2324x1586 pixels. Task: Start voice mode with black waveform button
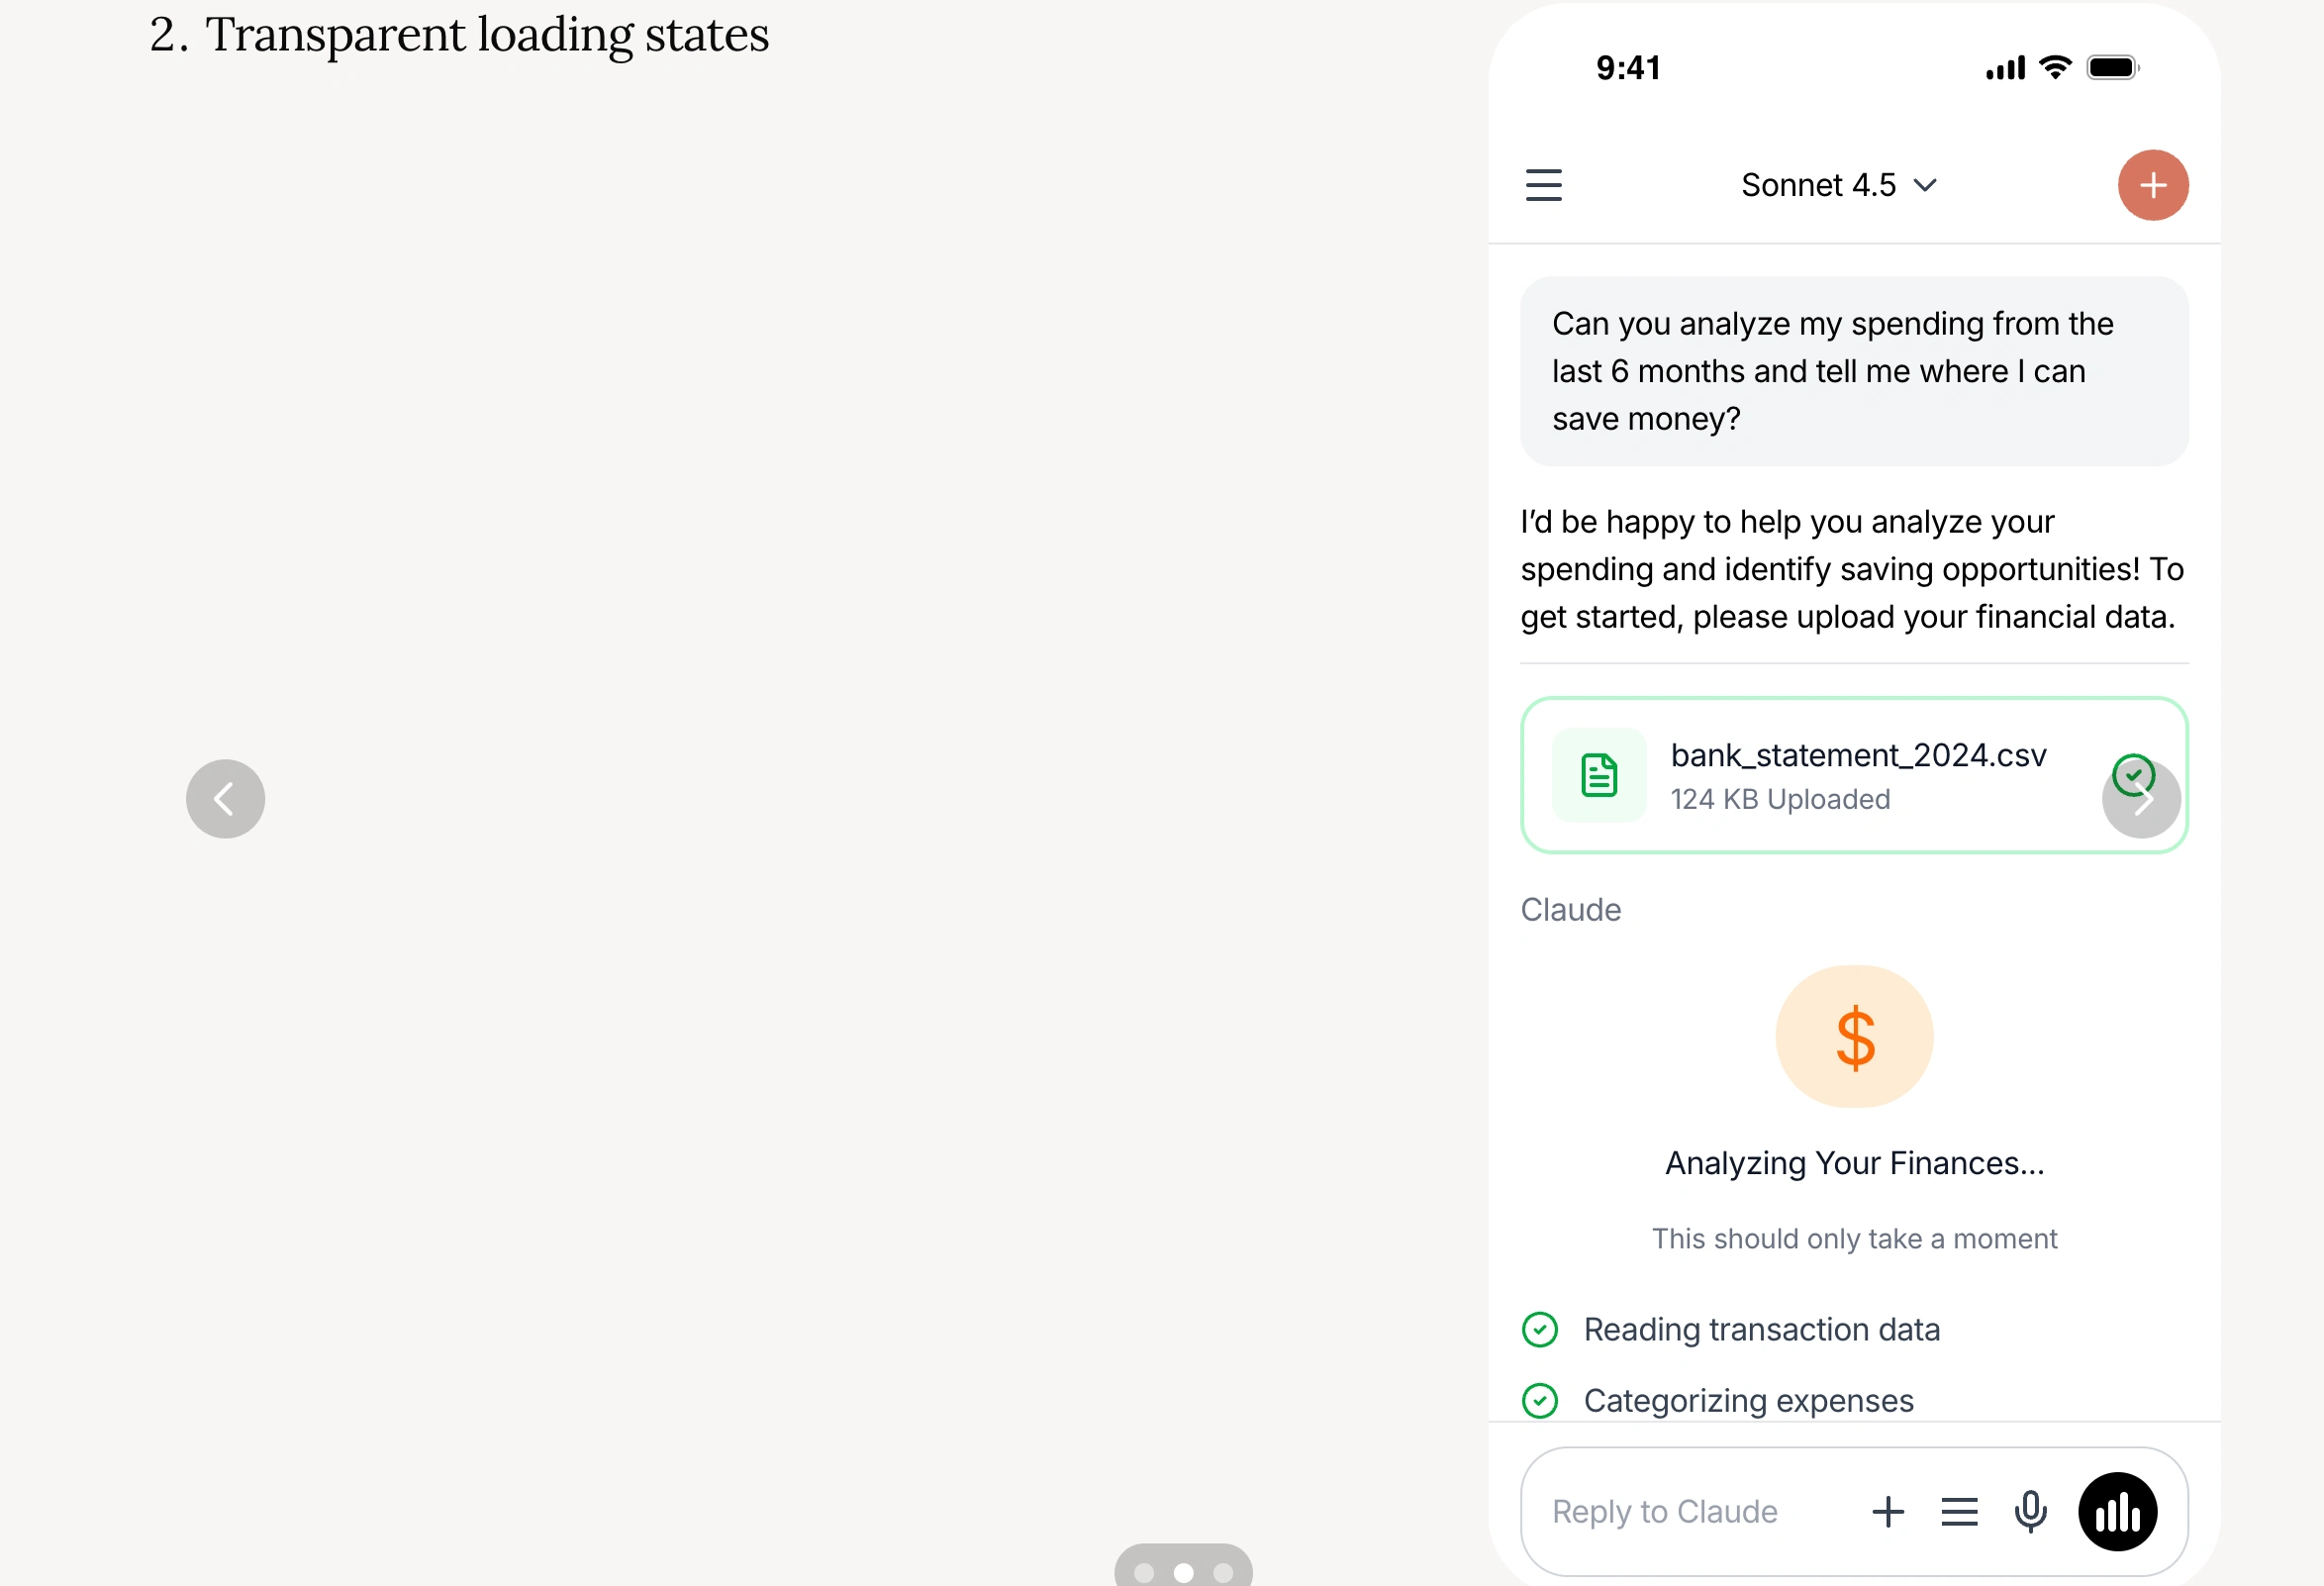[2117, 1511]
